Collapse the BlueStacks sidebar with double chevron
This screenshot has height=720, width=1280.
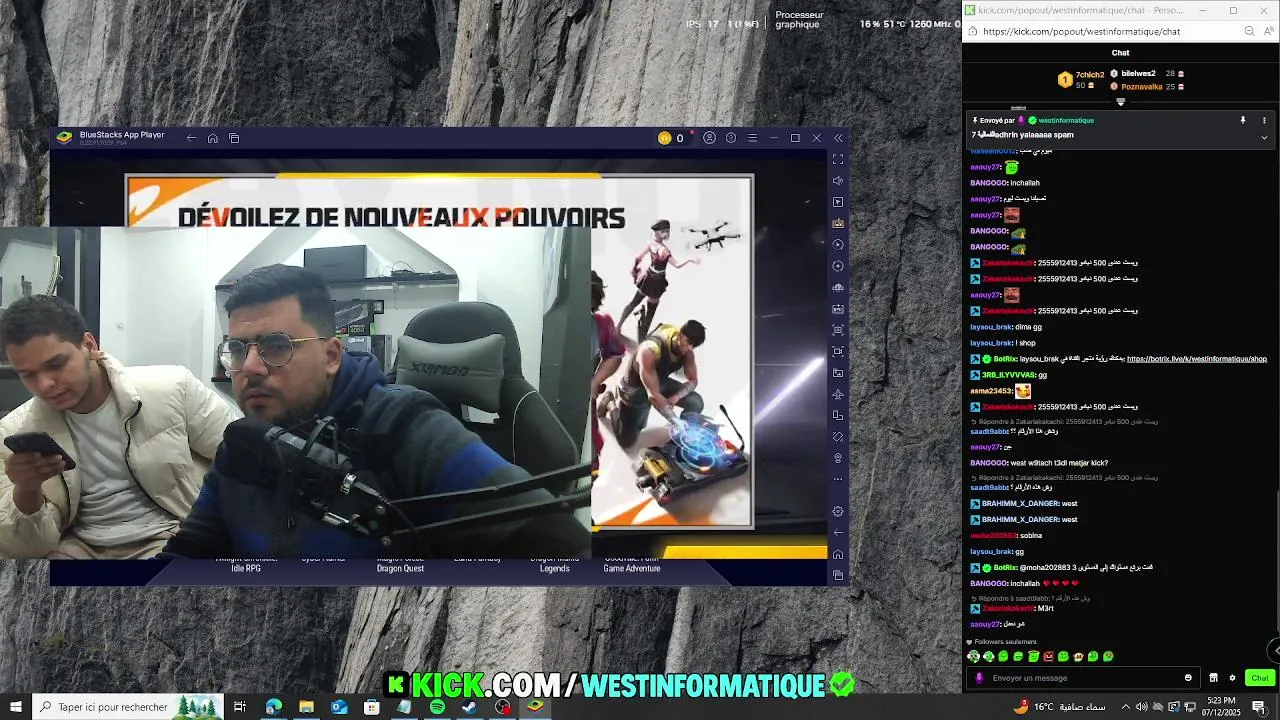click(x=838, y=138)
